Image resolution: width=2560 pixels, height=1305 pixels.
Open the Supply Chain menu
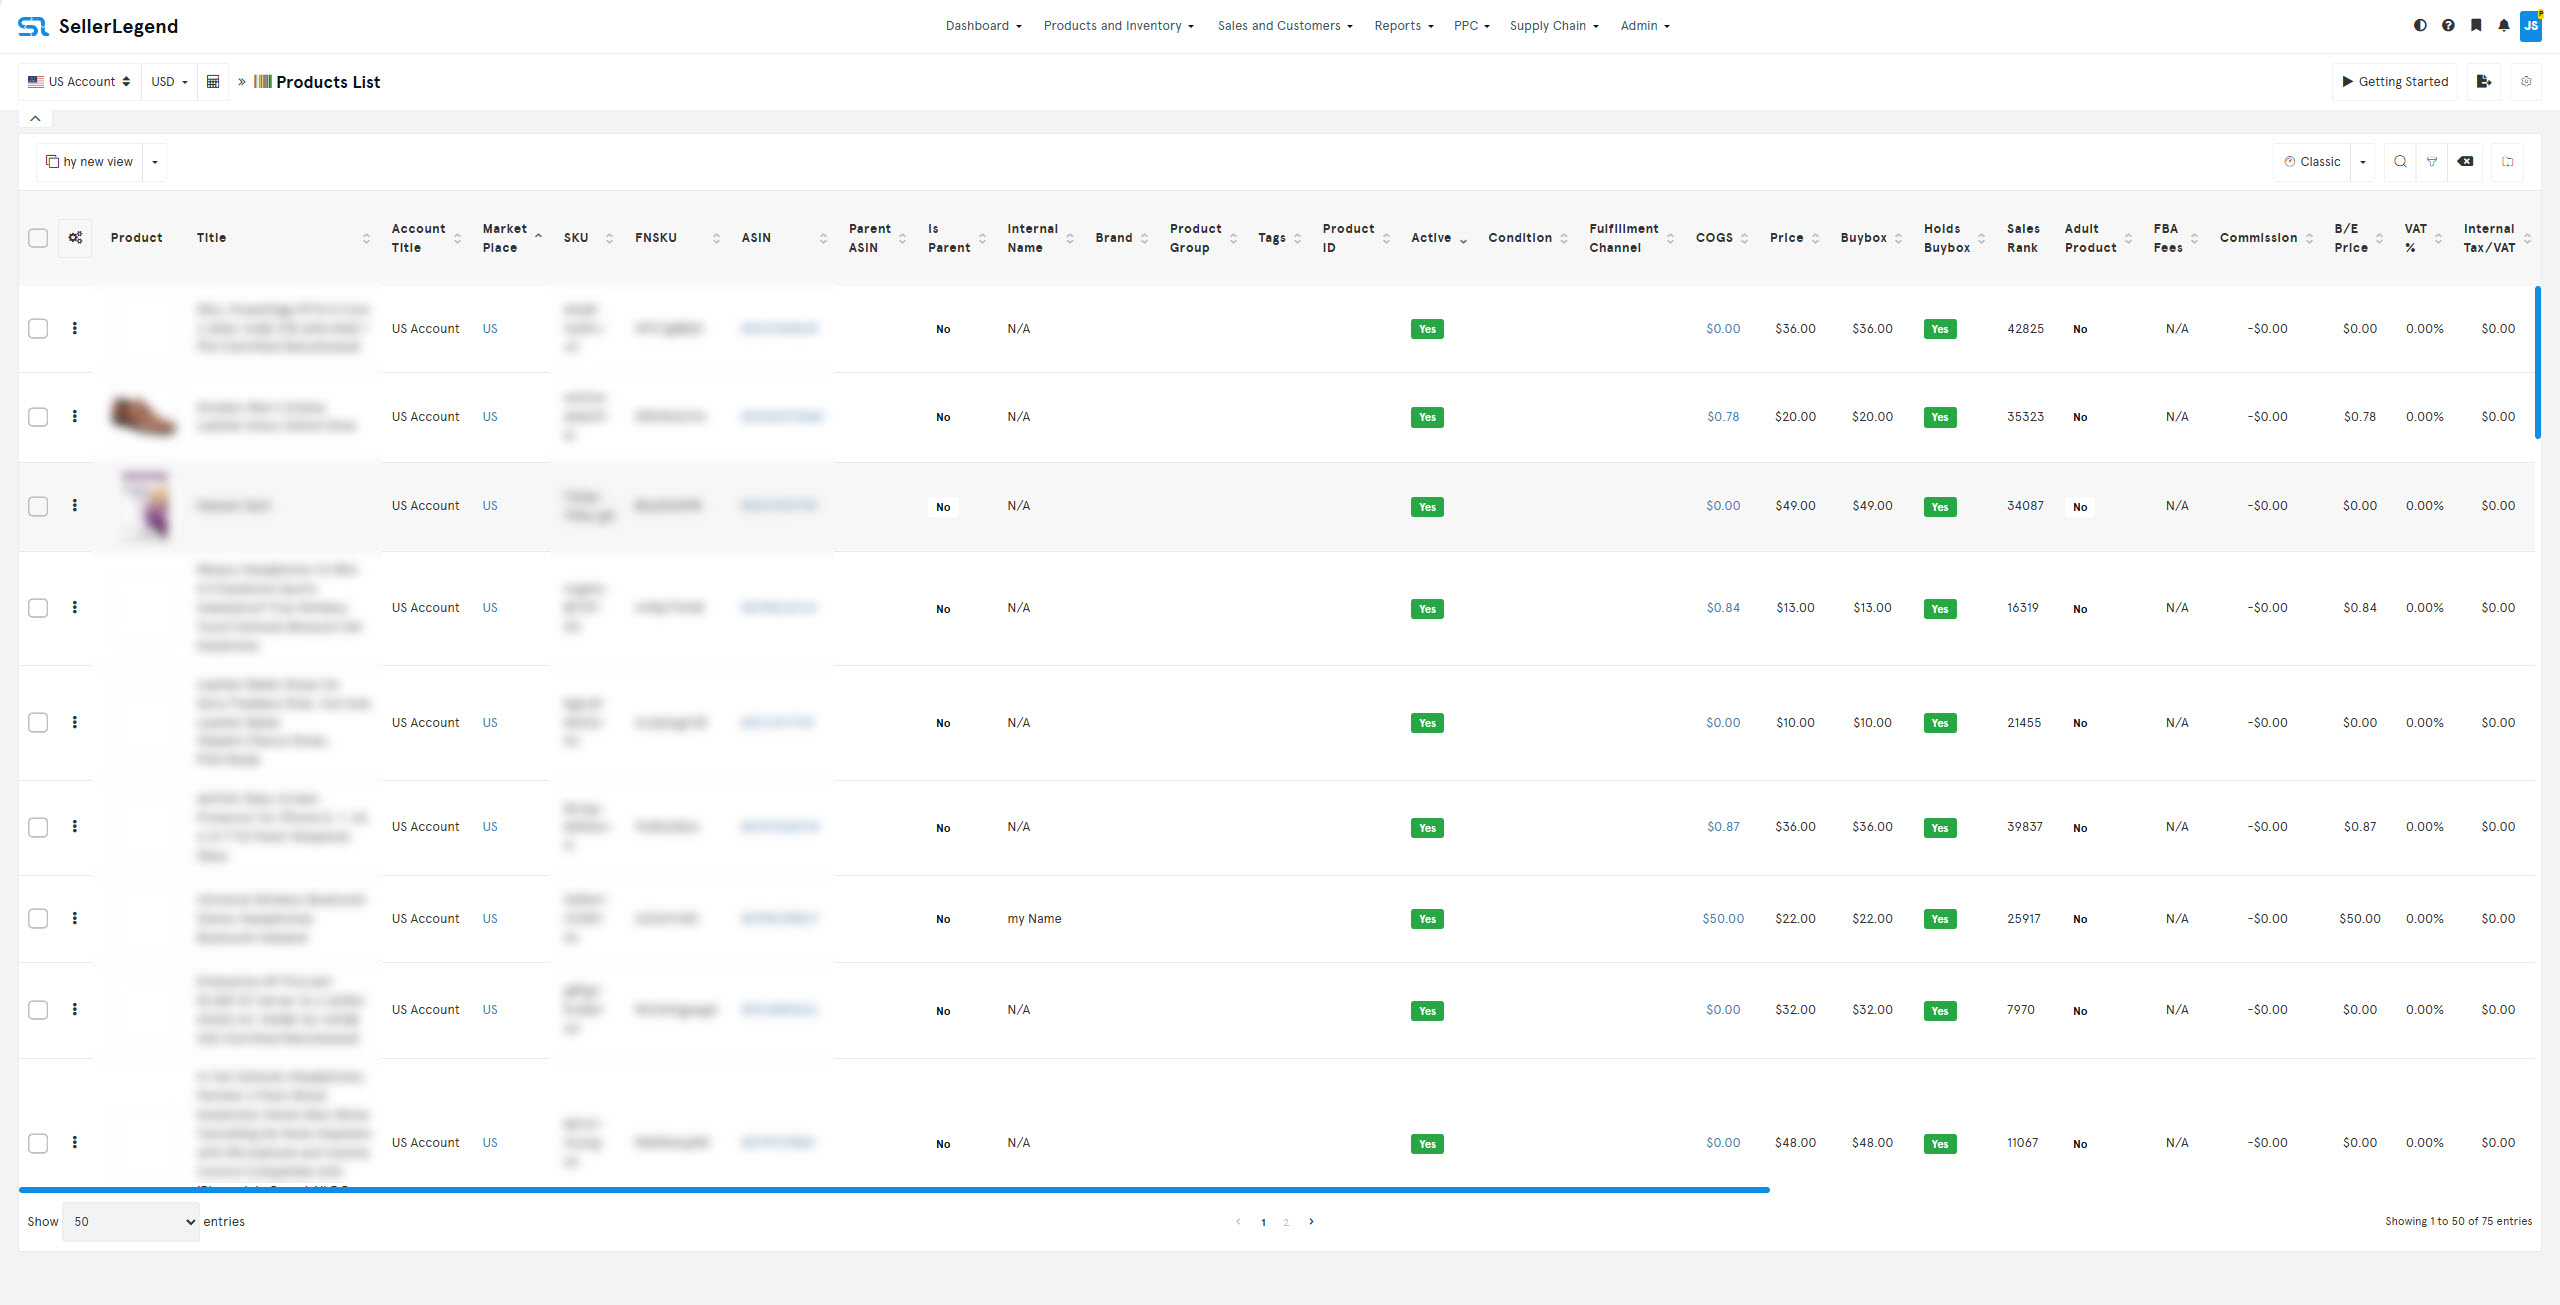coord(1554,26)
